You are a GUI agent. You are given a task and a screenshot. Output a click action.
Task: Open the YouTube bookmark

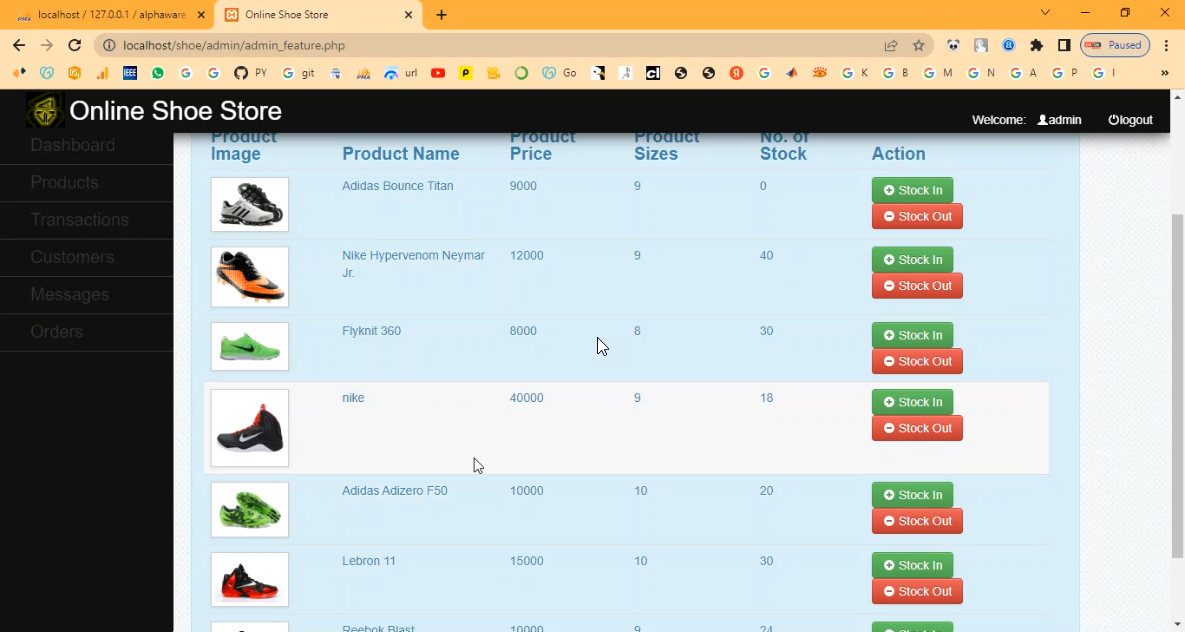pyautogui.click(x=438, y=73)
